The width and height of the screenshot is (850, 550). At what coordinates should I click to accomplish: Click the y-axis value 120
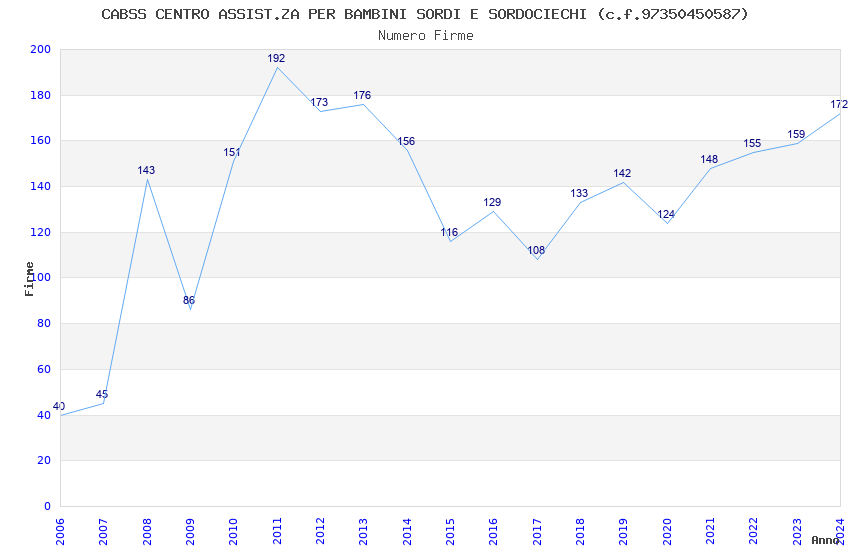click(41, 232)
